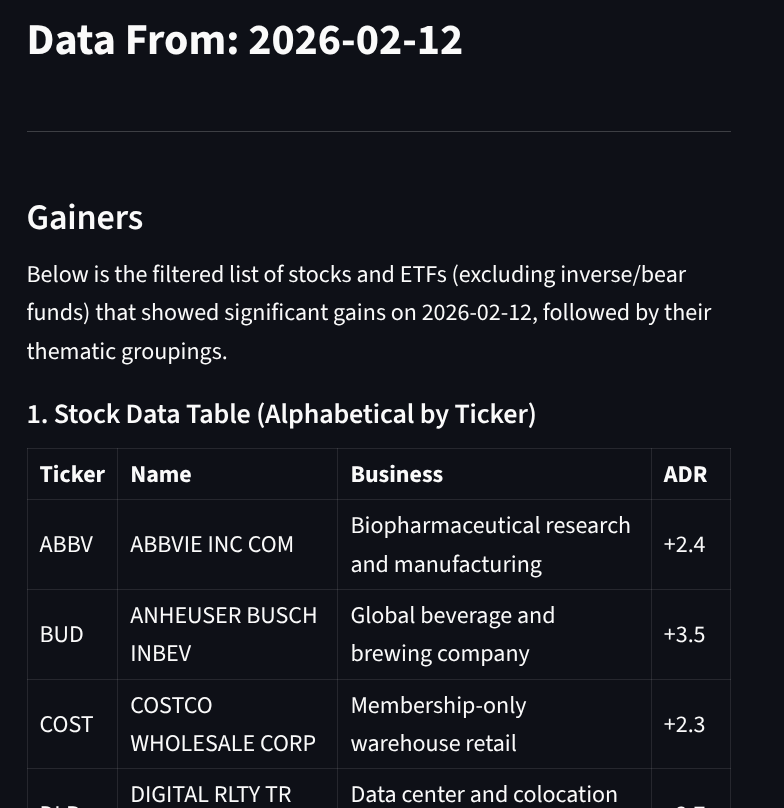Click the +2.4 ADR value
Screen dimensions: 784x808
coord(684,544)
